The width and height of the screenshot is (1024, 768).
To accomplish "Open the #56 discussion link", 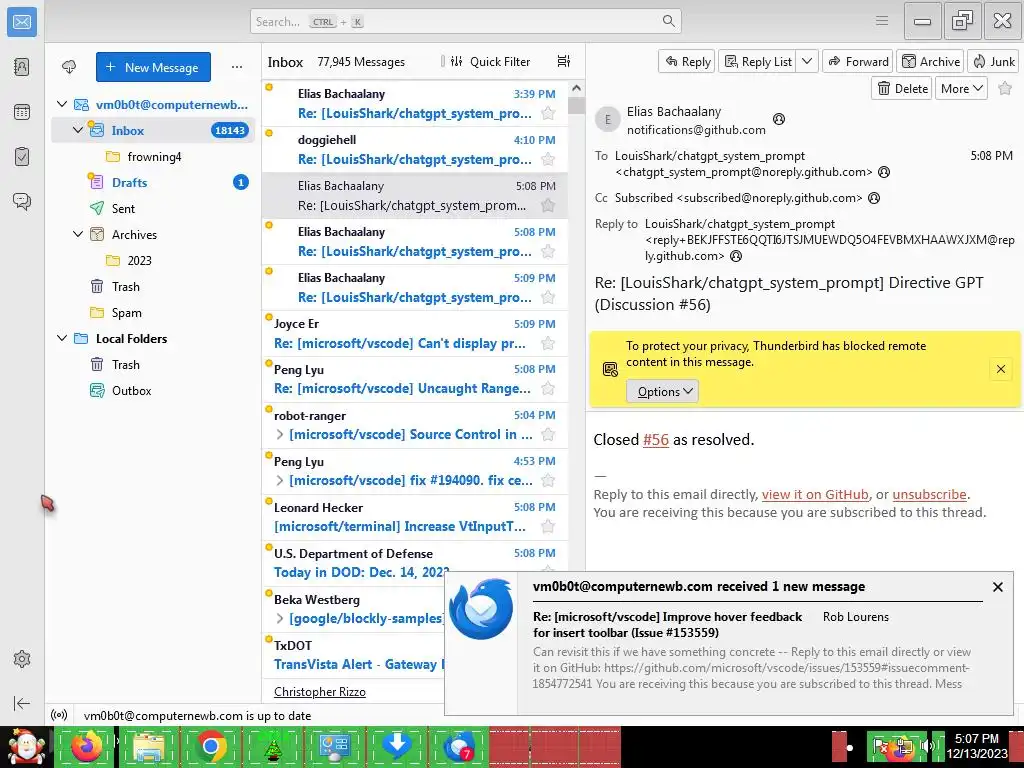I will [x=656, y=440].
